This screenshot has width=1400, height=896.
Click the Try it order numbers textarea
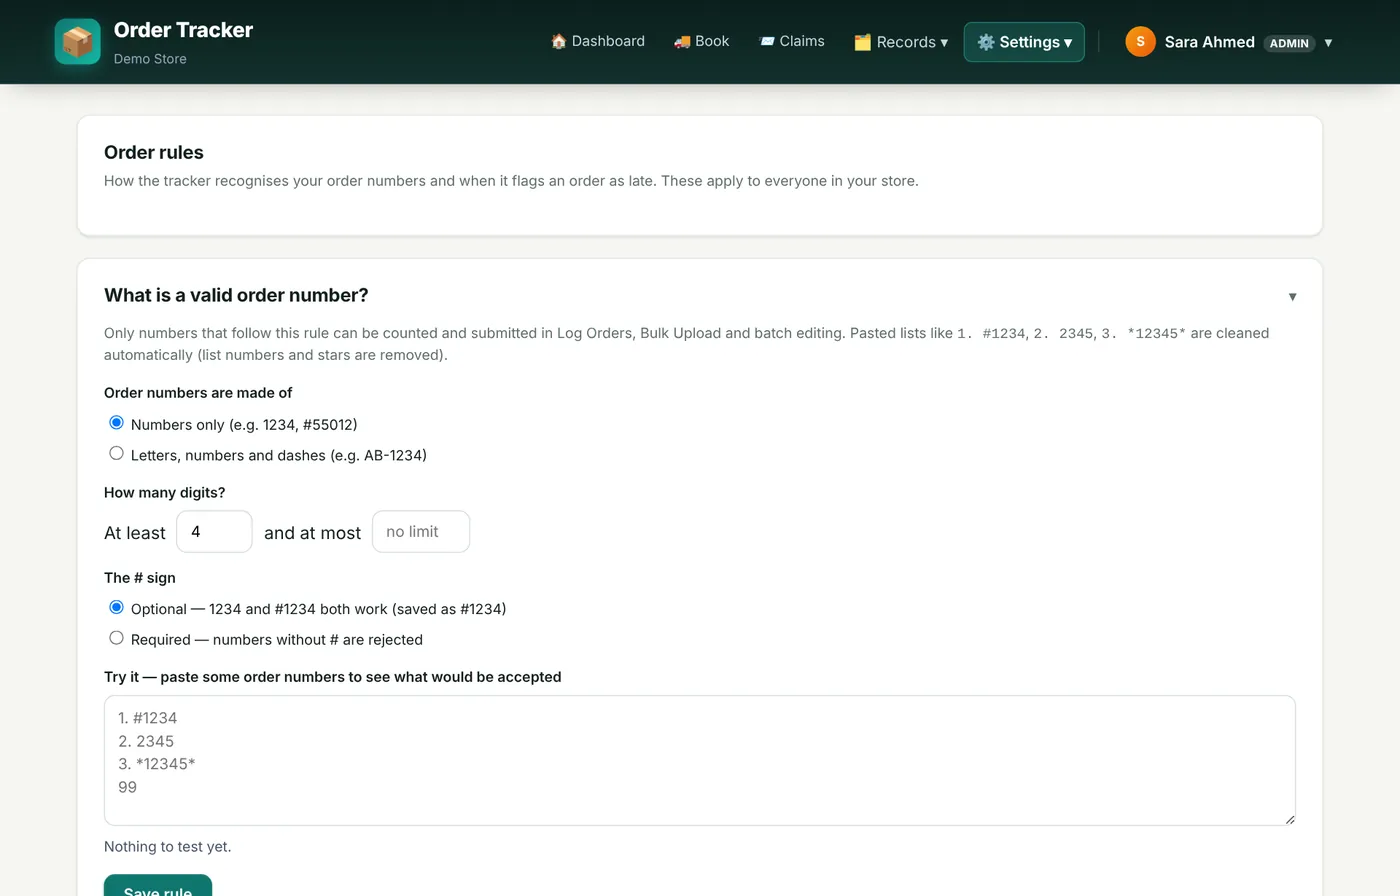pos(700,760)
